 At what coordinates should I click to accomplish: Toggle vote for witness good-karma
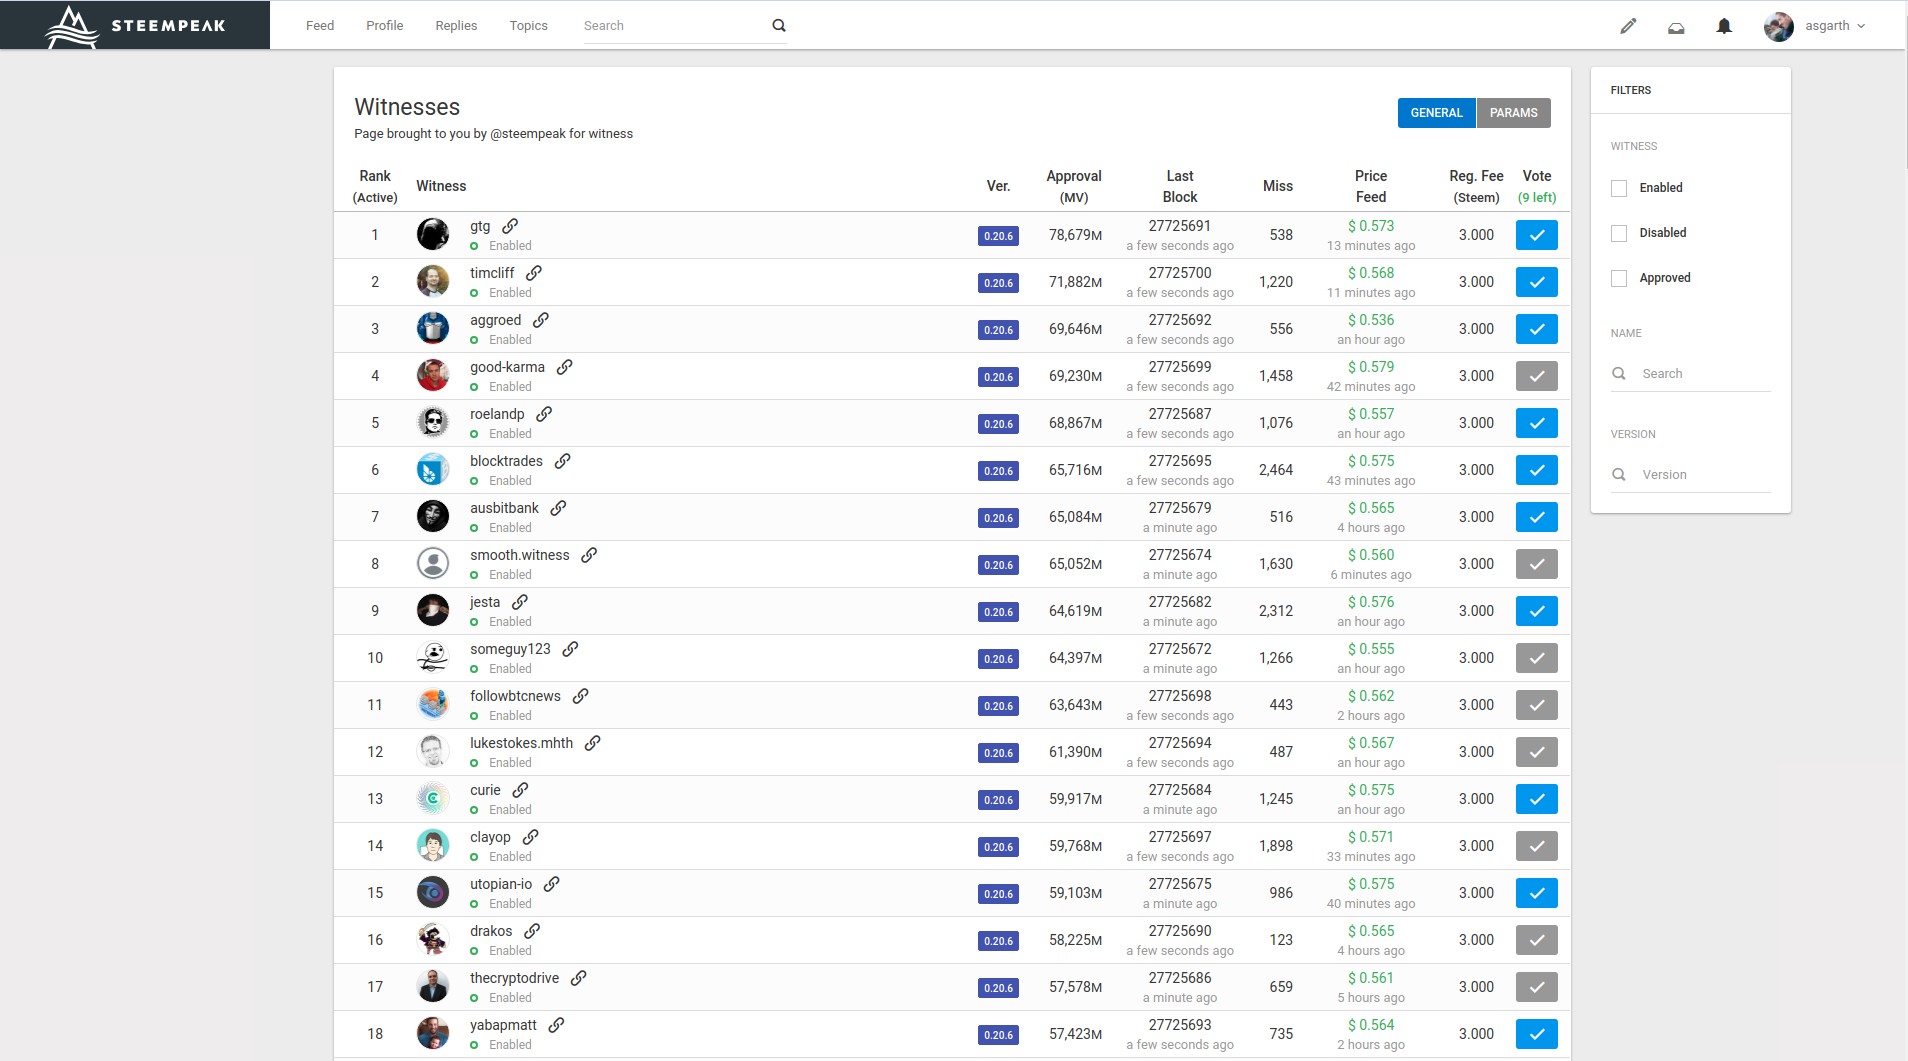[x=1536, y=376]
